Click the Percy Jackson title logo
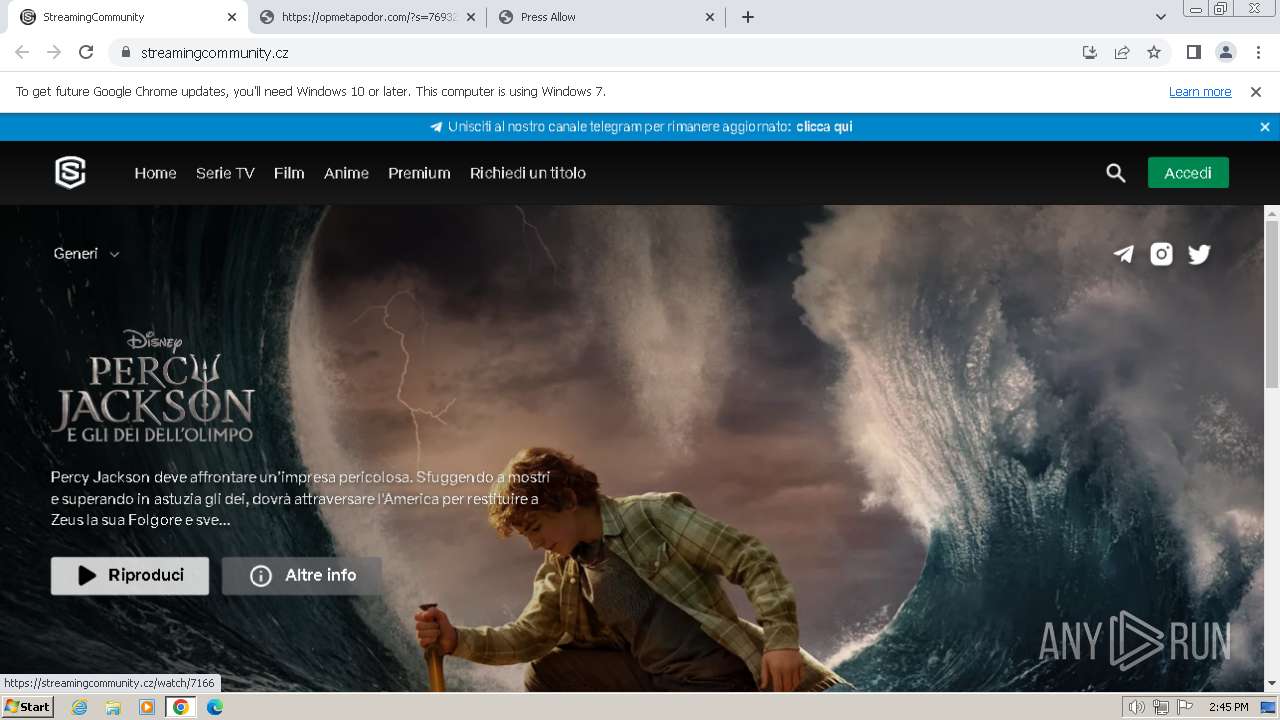The height and width of the screenshot is (720, 1280). point(154,387)
